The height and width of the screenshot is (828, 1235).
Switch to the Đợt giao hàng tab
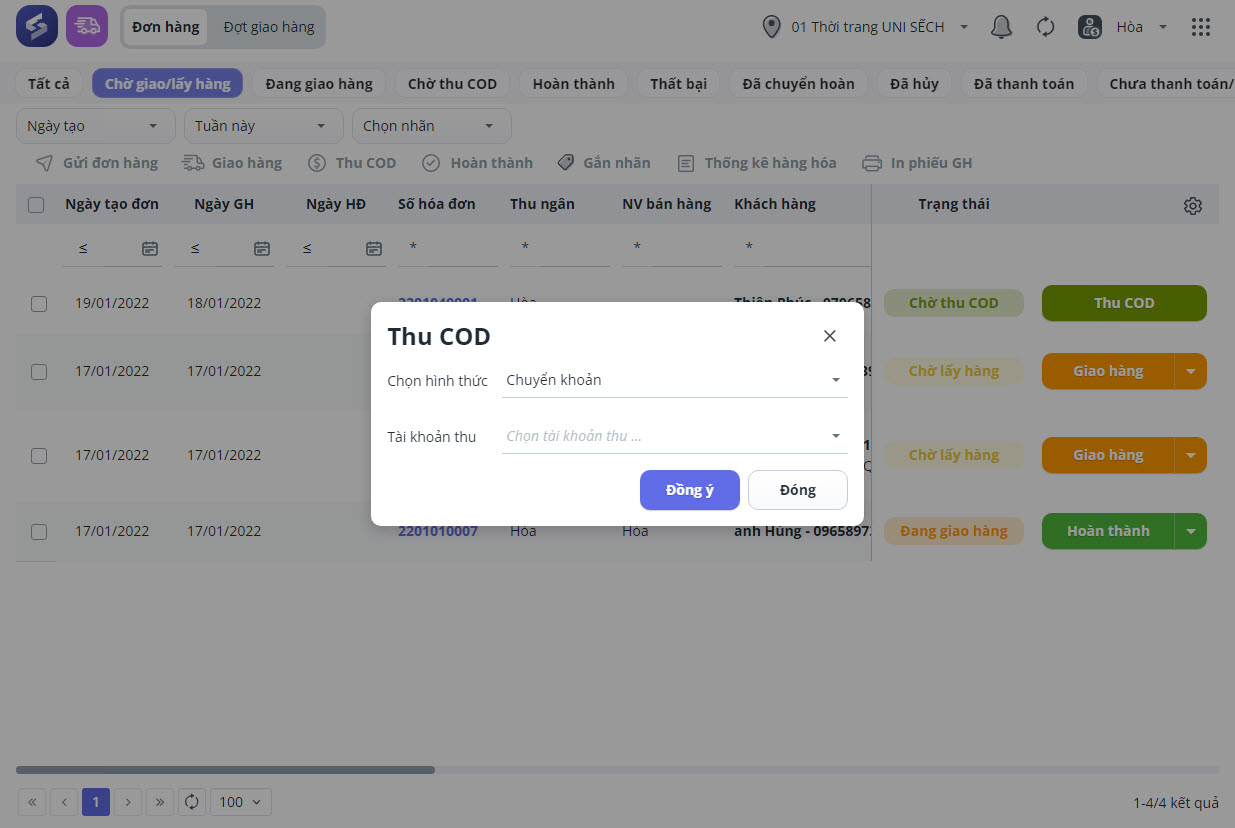269,27
